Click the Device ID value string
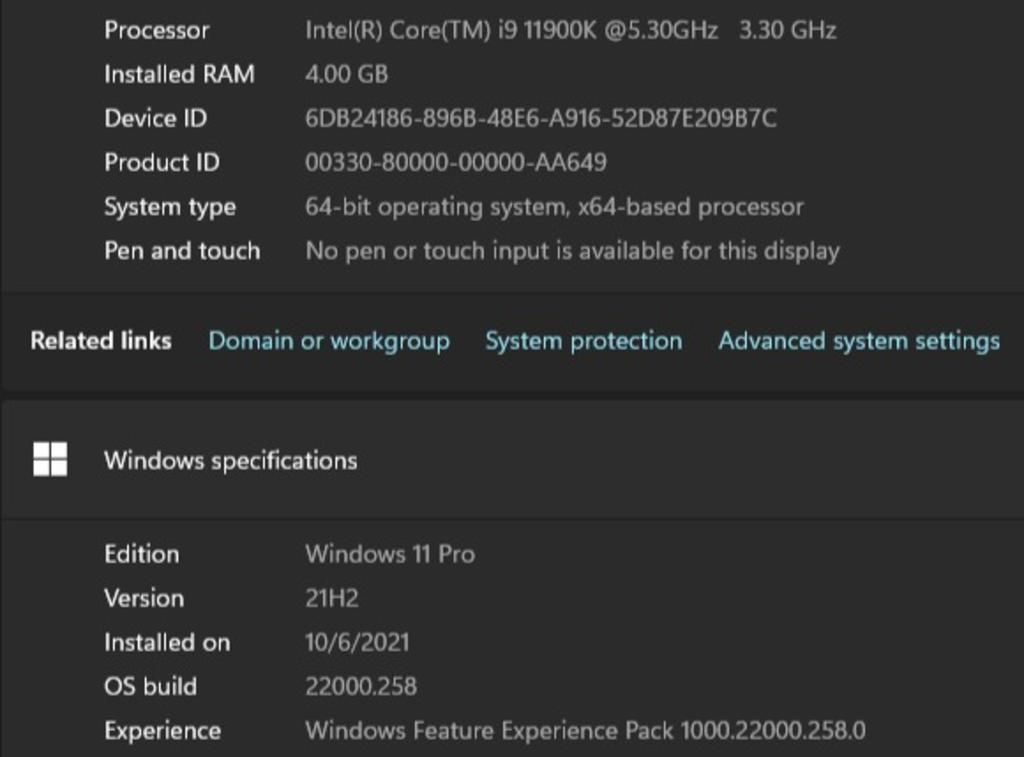Viewport: 1024px width, 757px height. pyautogui.click(x=540, y=118)
